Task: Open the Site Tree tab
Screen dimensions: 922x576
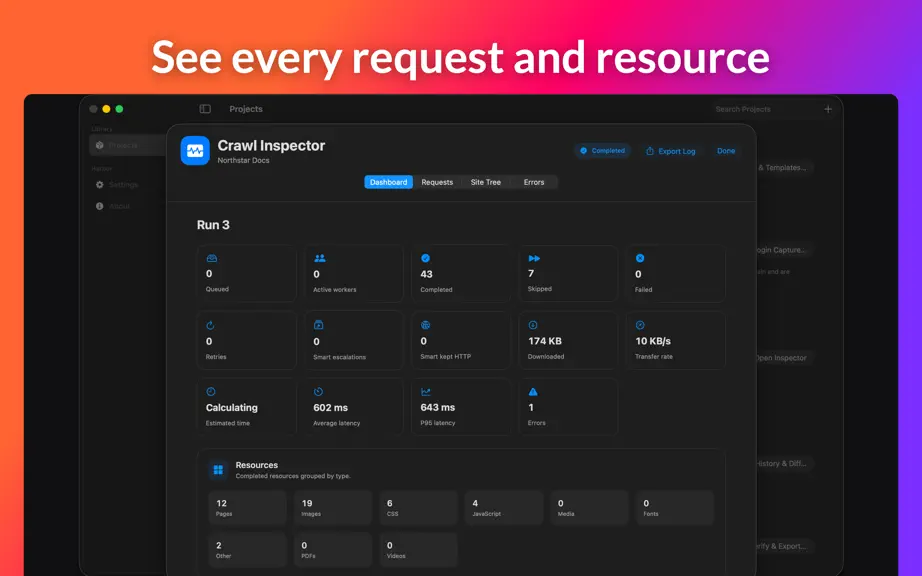Action: click(x=486, y=182)
